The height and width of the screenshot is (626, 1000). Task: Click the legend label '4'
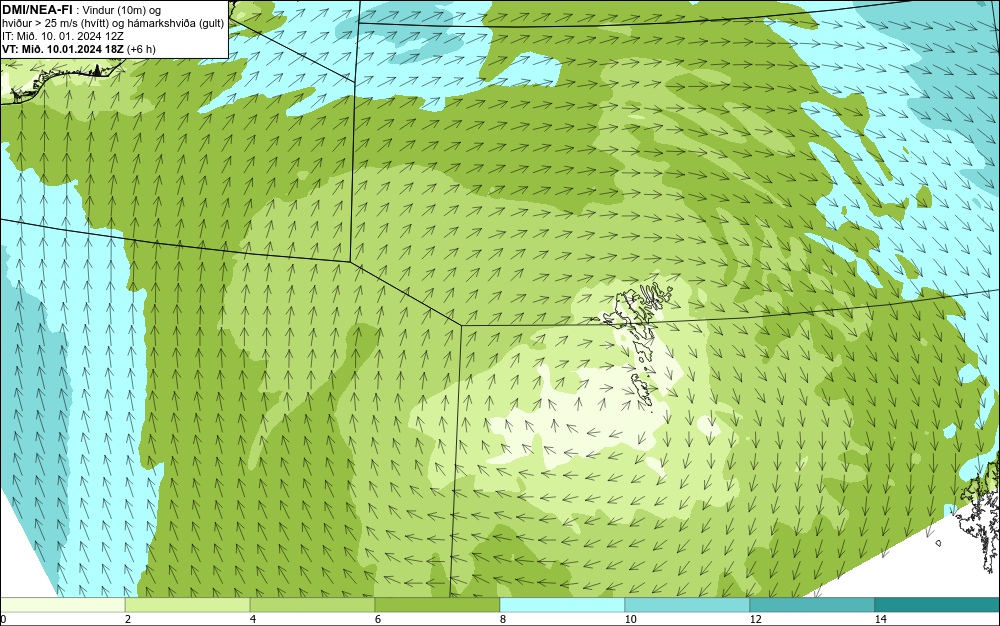253,619
